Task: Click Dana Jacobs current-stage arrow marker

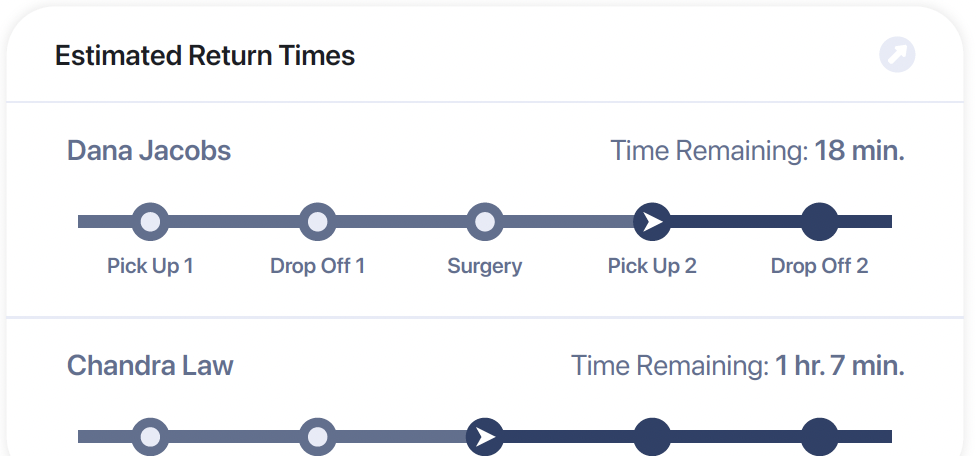Action: 652,221
